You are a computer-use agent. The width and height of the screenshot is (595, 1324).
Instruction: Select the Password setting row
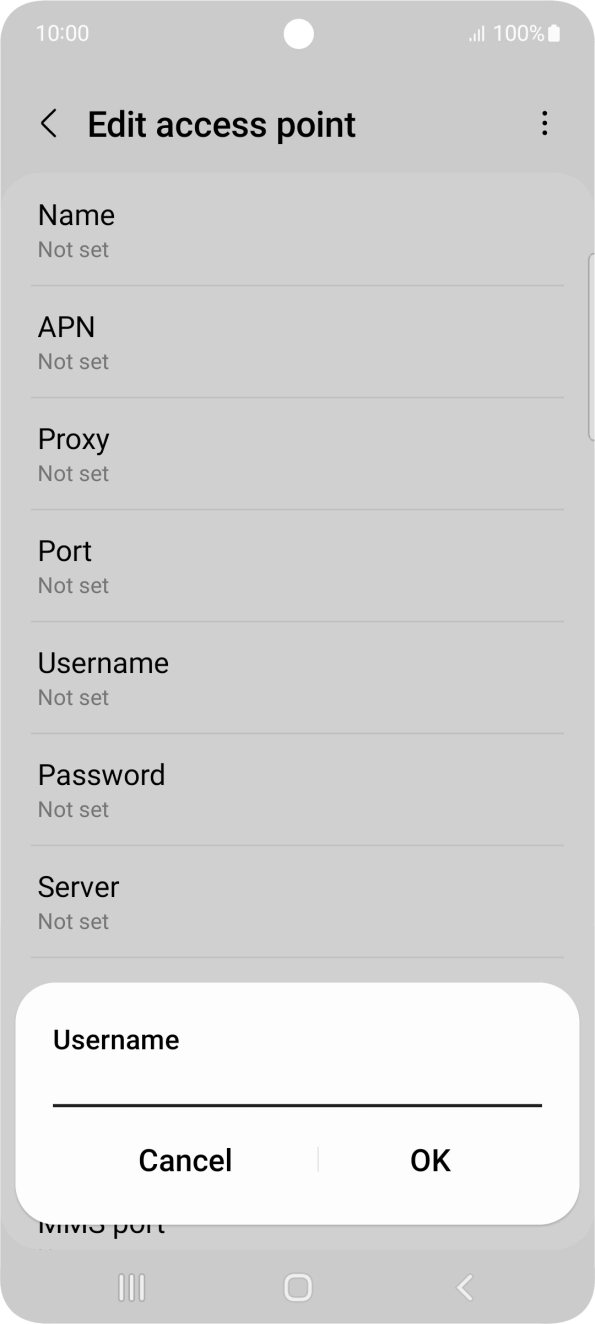pyautogui.click(x=297, y=789)
